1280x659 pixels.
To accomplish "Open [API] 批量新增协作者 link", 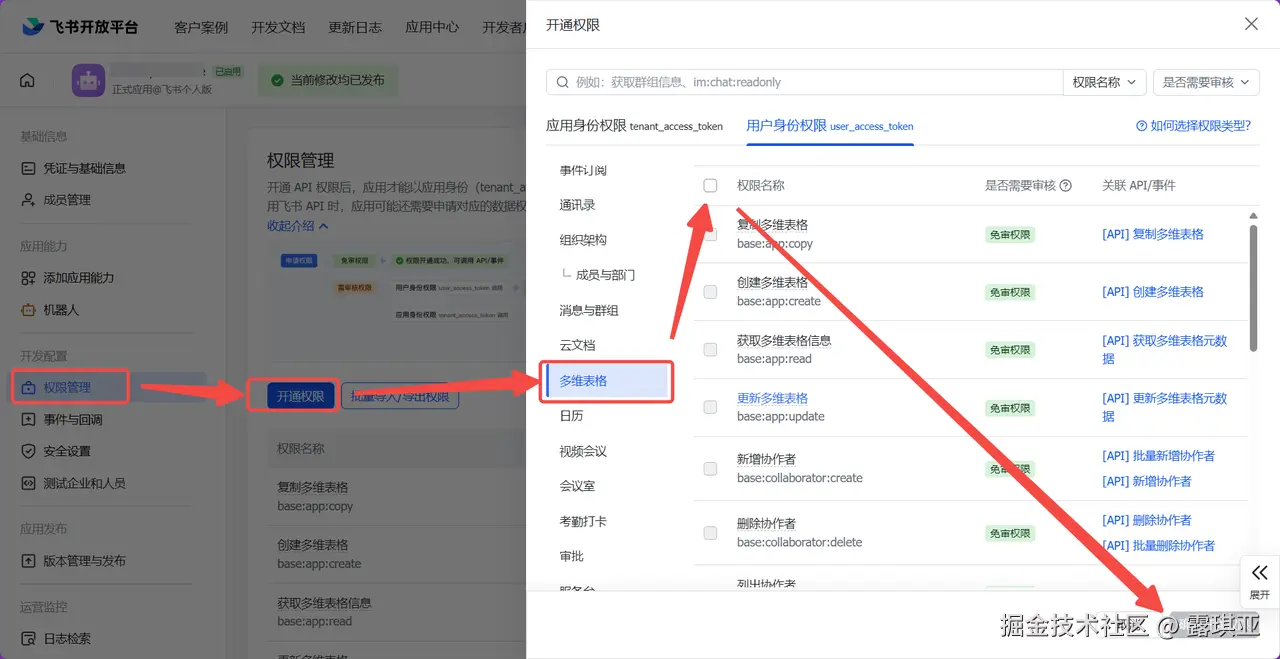I will (1158, 456).
